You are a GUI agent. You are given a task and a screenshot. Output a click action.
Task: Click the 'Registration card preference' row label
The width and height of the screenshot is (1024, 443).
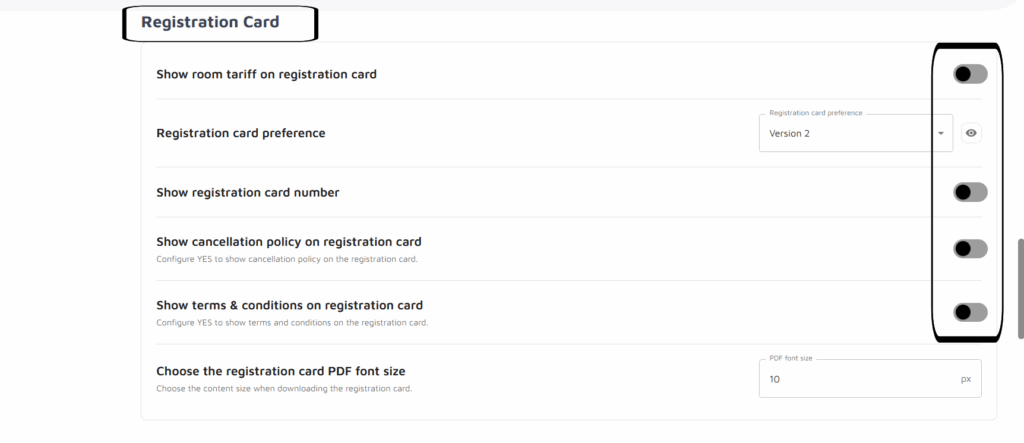tap(241, 133)
